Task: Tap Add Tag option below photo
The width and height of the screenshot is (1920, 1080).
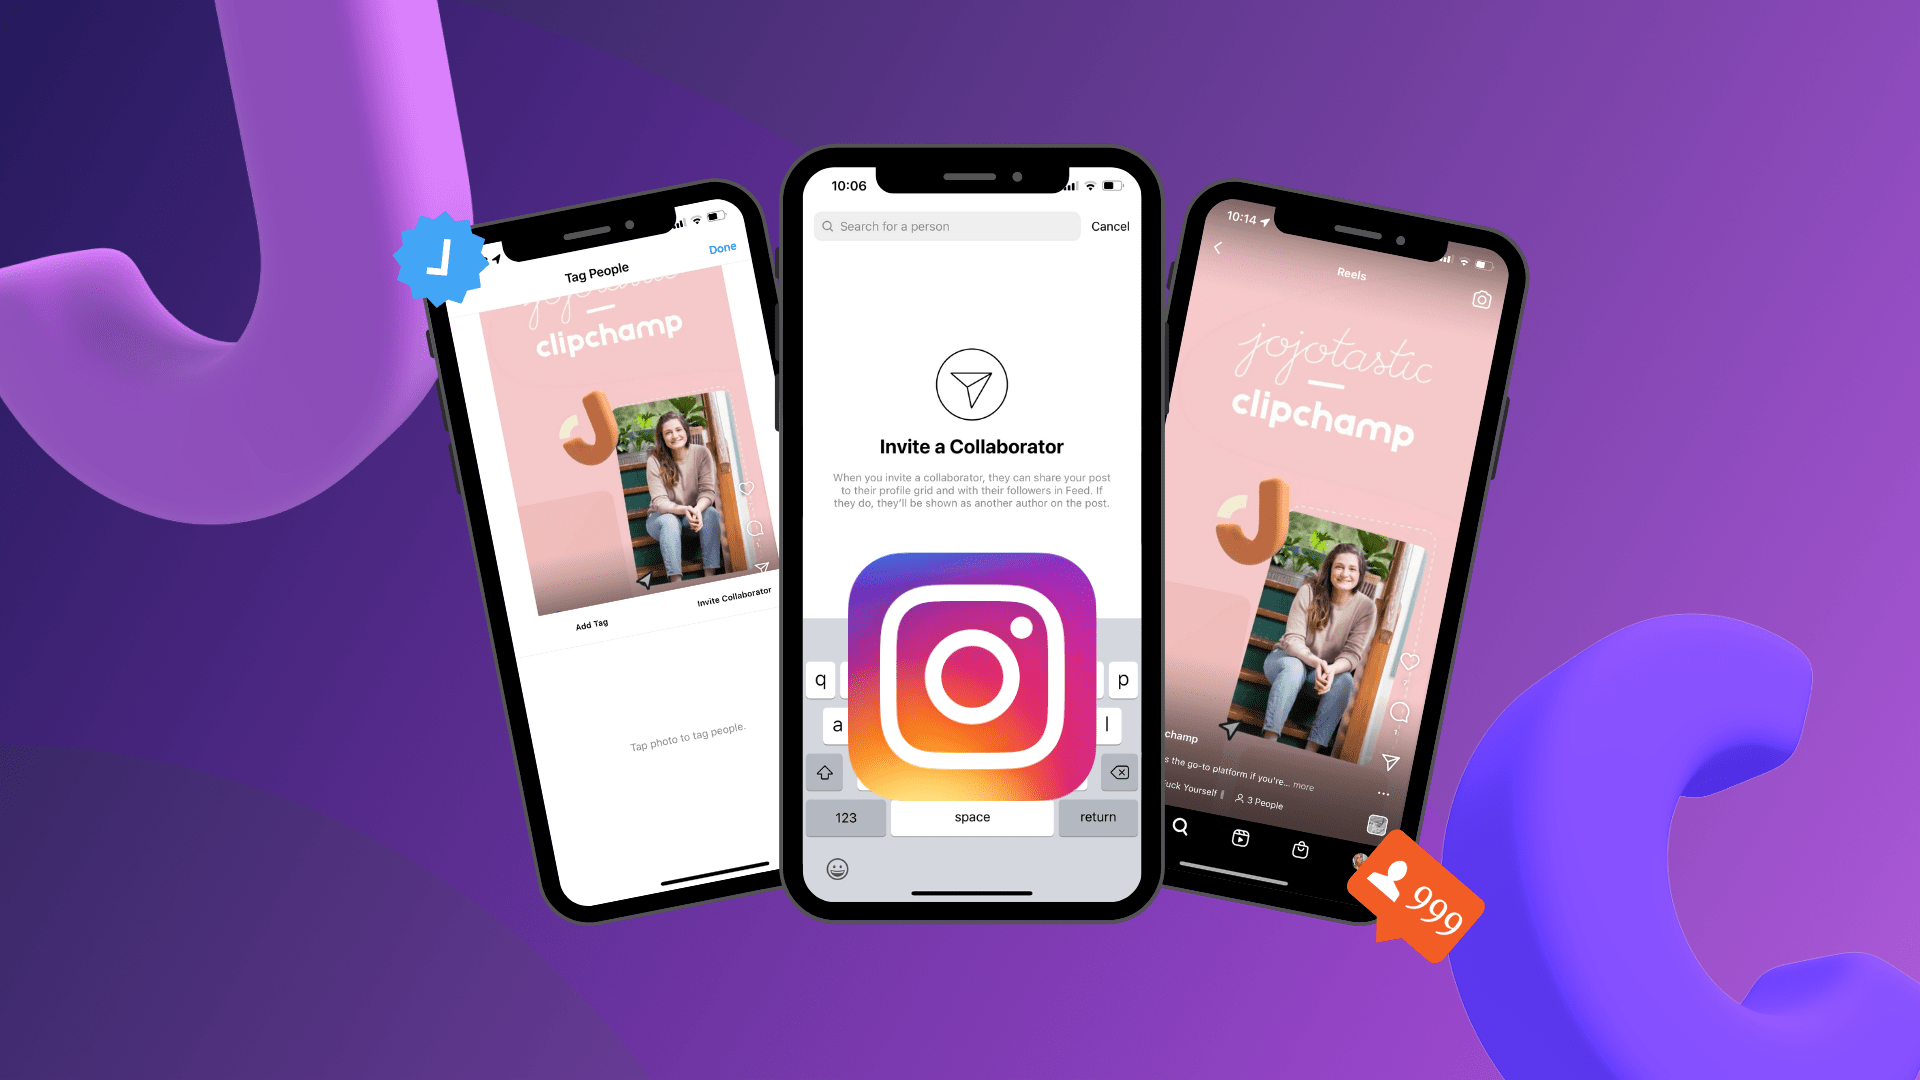Action: 592,622
